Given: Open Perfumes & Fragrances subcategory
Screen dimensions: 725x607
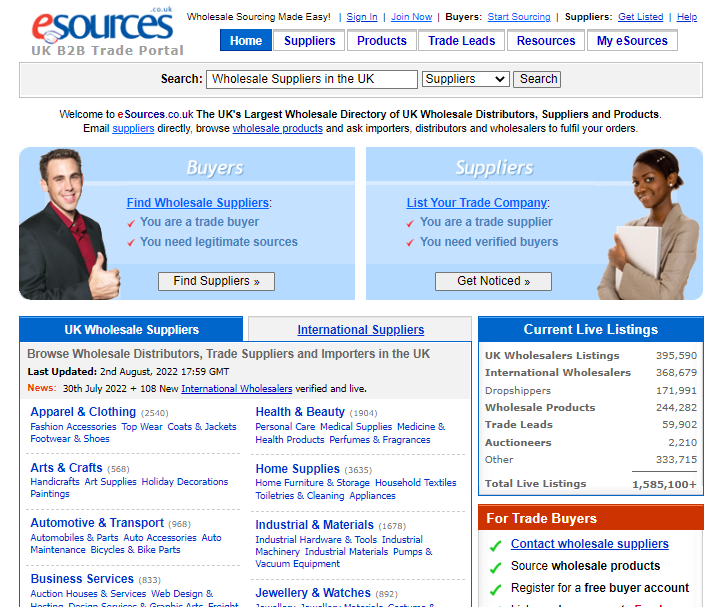Looking at the screenshot, I should pos(380,440).
